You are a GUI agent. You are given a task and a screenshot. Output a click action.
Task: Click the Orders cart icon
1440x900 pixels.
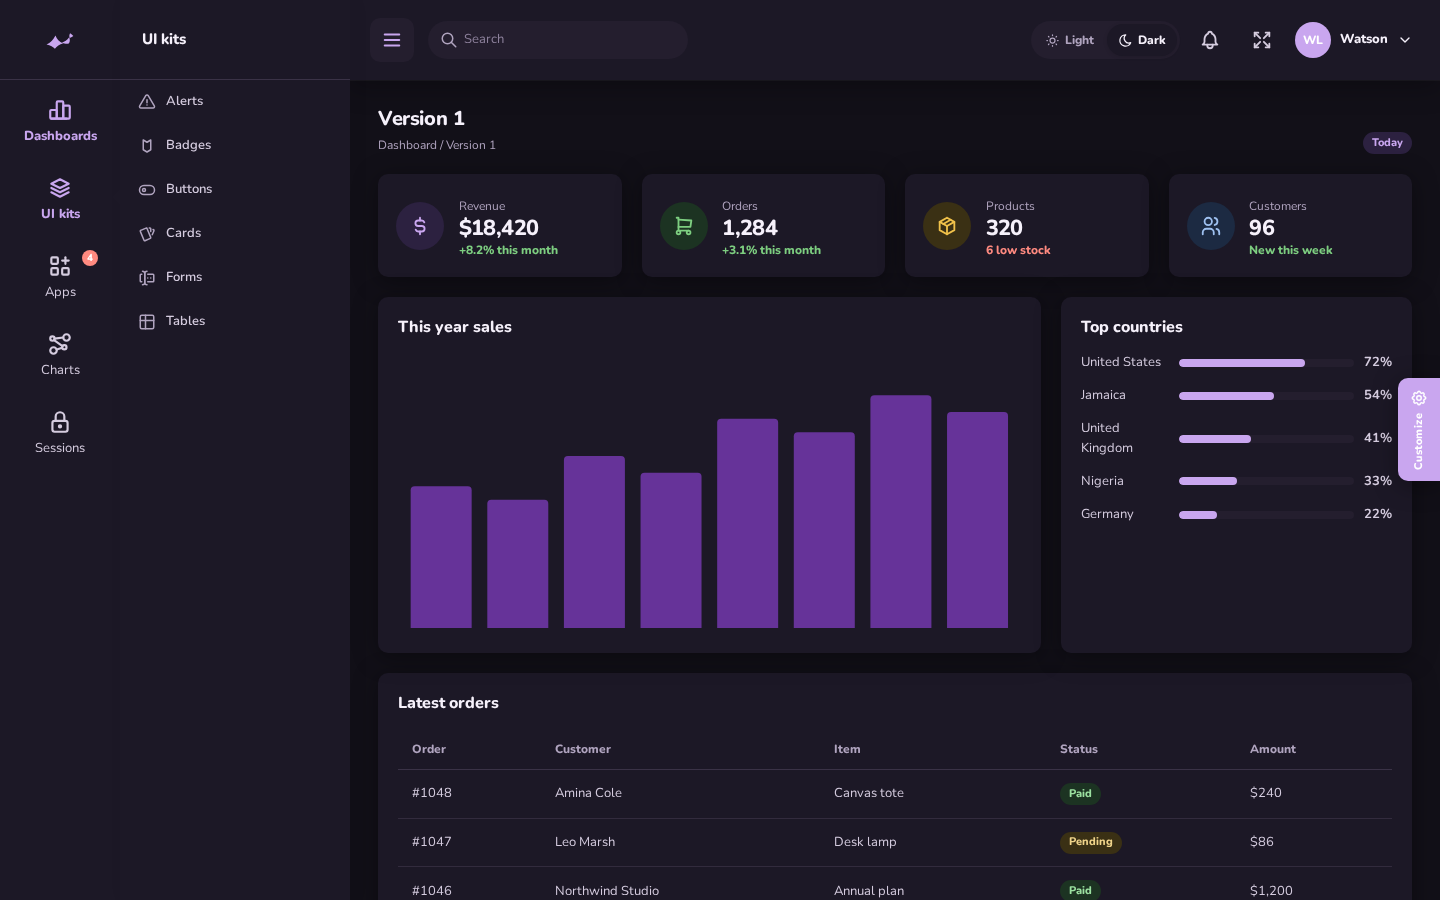[684, 226]
